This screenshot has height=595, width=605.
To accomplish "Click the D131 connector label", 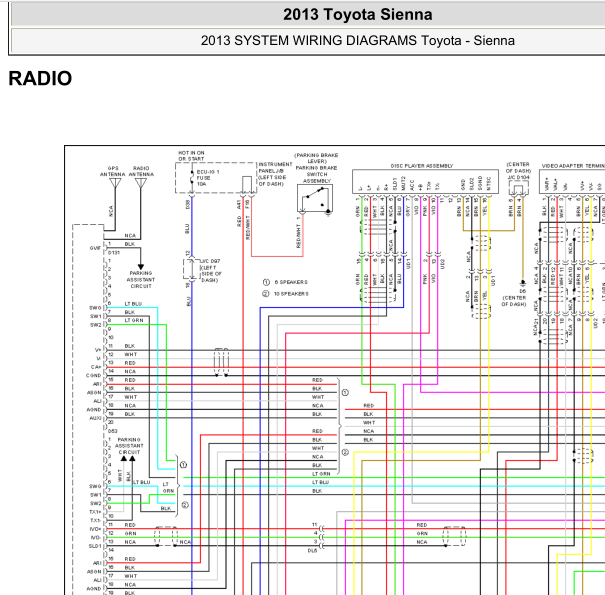I will coord(114,253).
